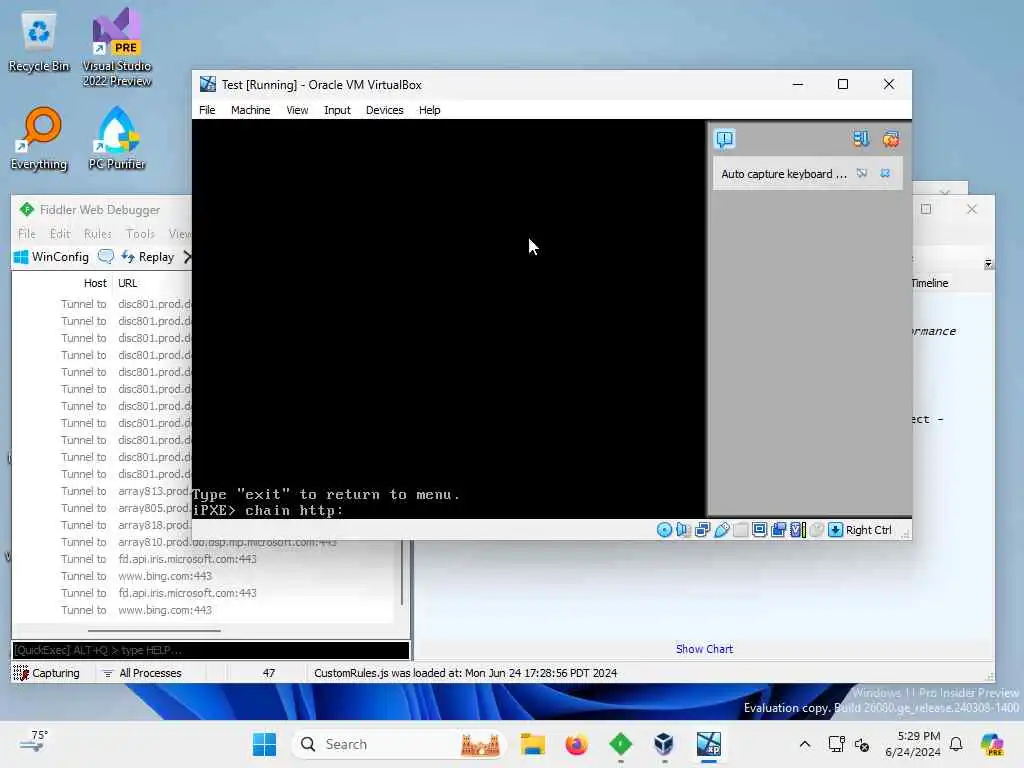
Task: Click the WinConfig button in Fiddler
Action: click(52, 257)
